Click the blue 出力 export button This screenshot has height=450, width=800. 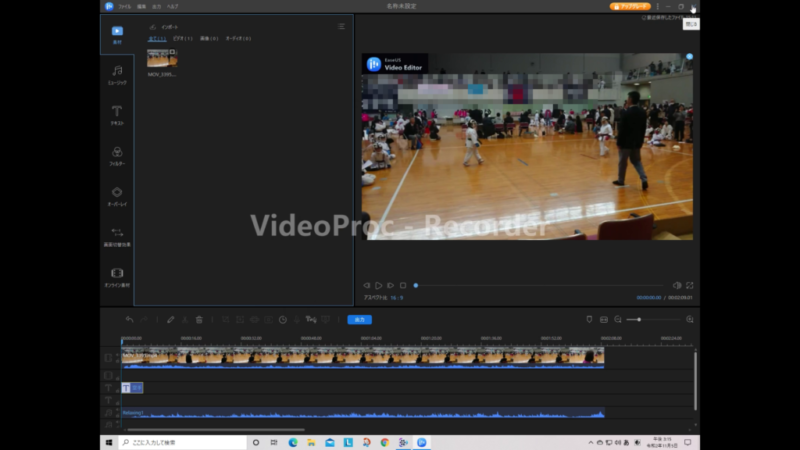coord(360,319)
